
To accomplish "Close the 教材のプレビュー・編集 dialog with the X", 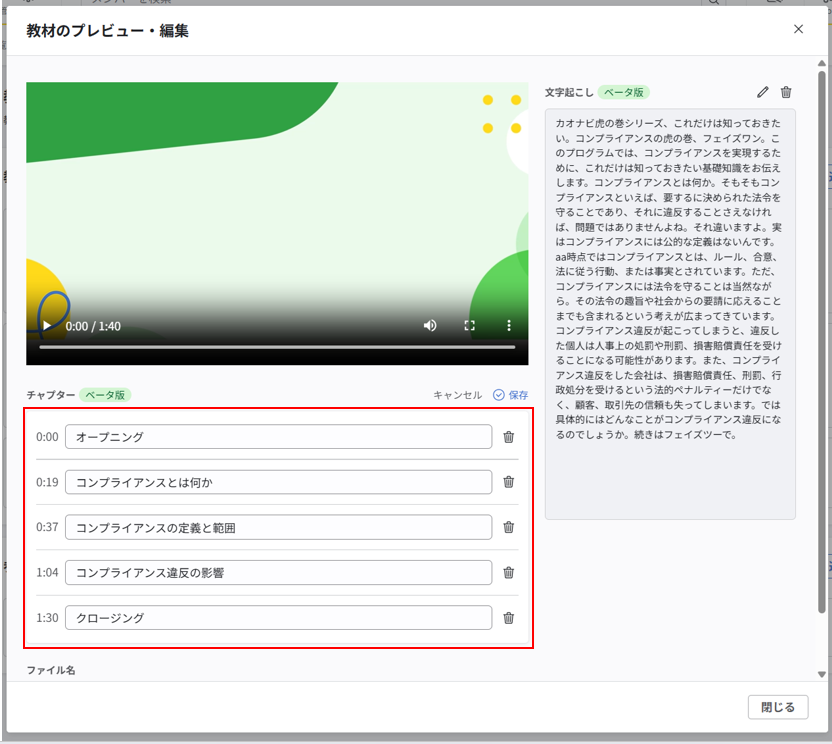I will pos(798,29).
